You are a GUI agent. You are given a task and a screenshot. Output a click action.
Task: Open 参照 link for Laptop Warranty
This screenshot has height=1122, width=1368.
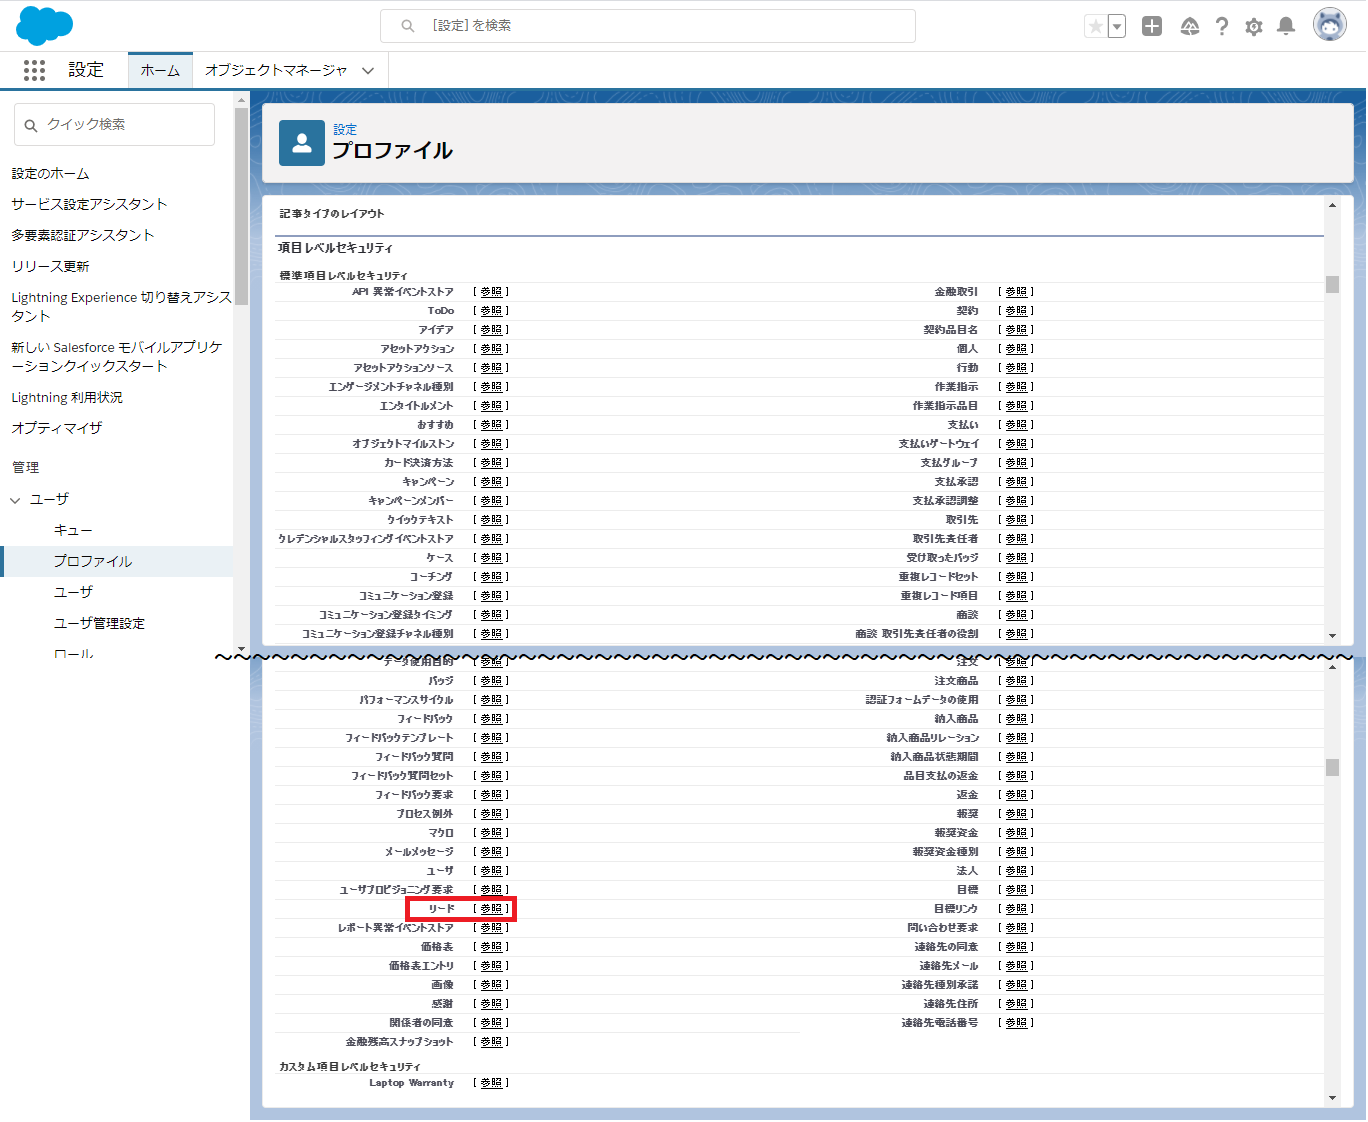coord(491,1083)
